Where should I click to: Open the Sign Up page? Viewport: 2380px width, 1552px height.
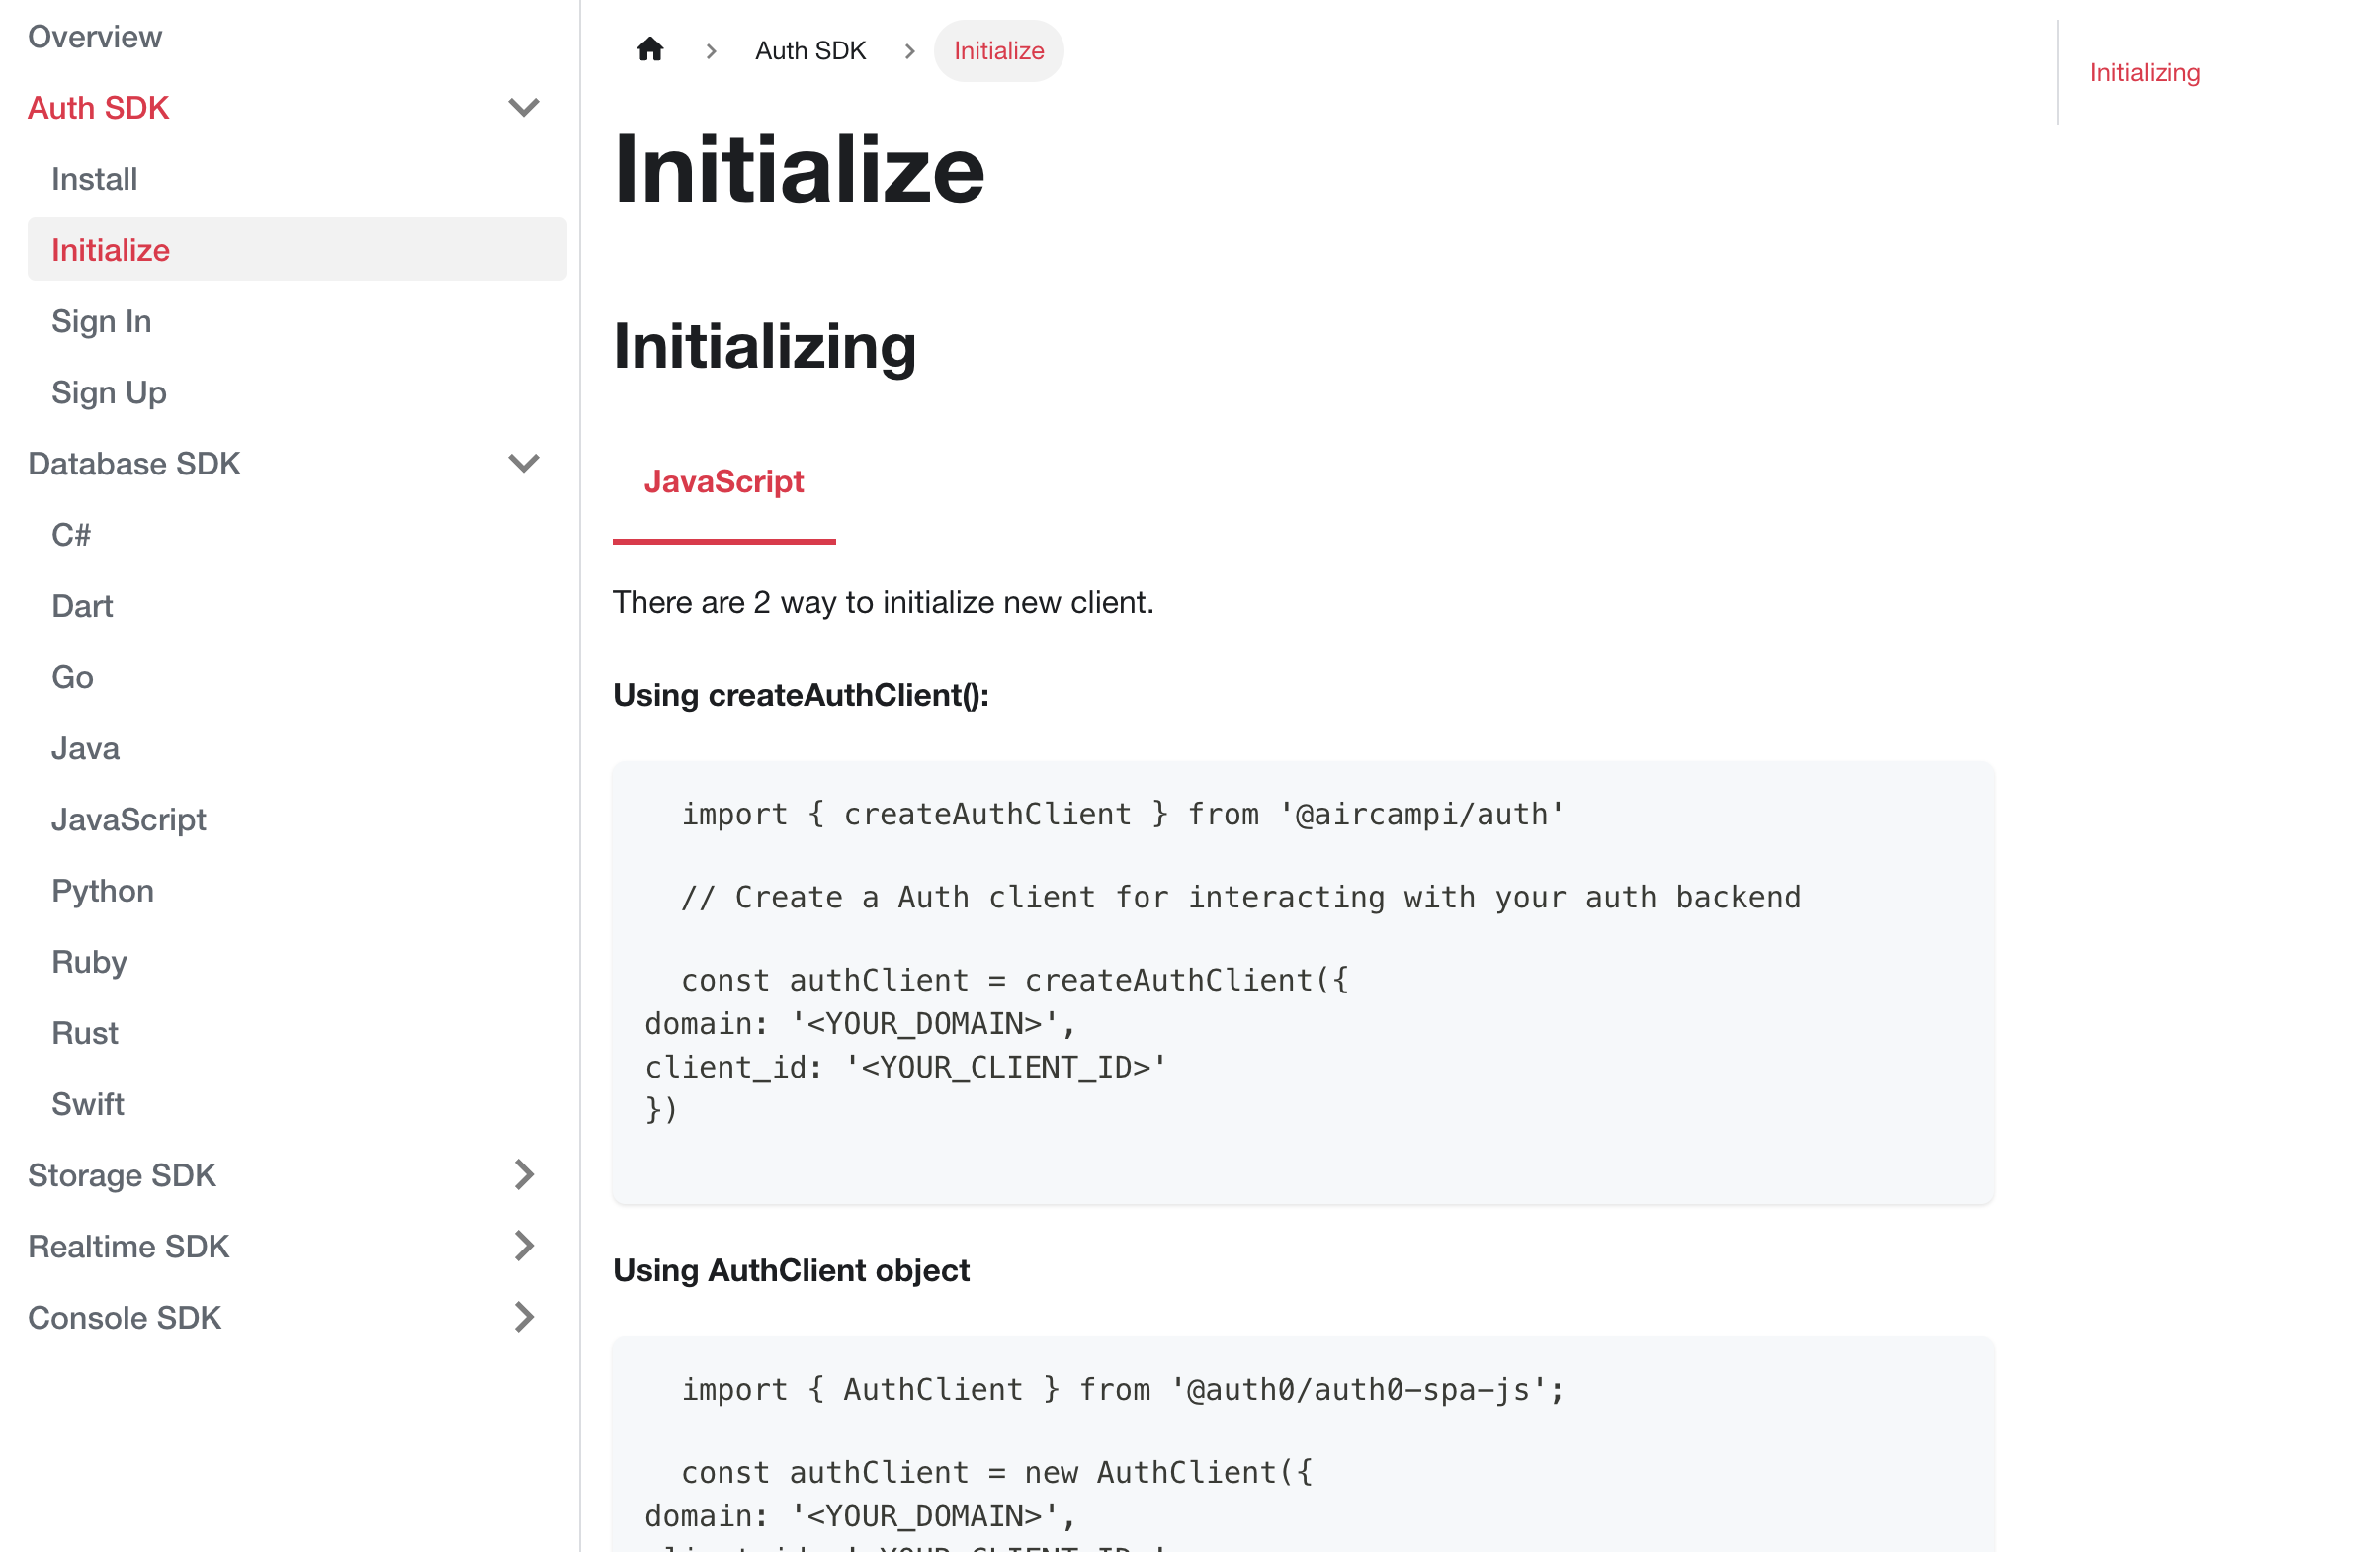tap(109, 392)
